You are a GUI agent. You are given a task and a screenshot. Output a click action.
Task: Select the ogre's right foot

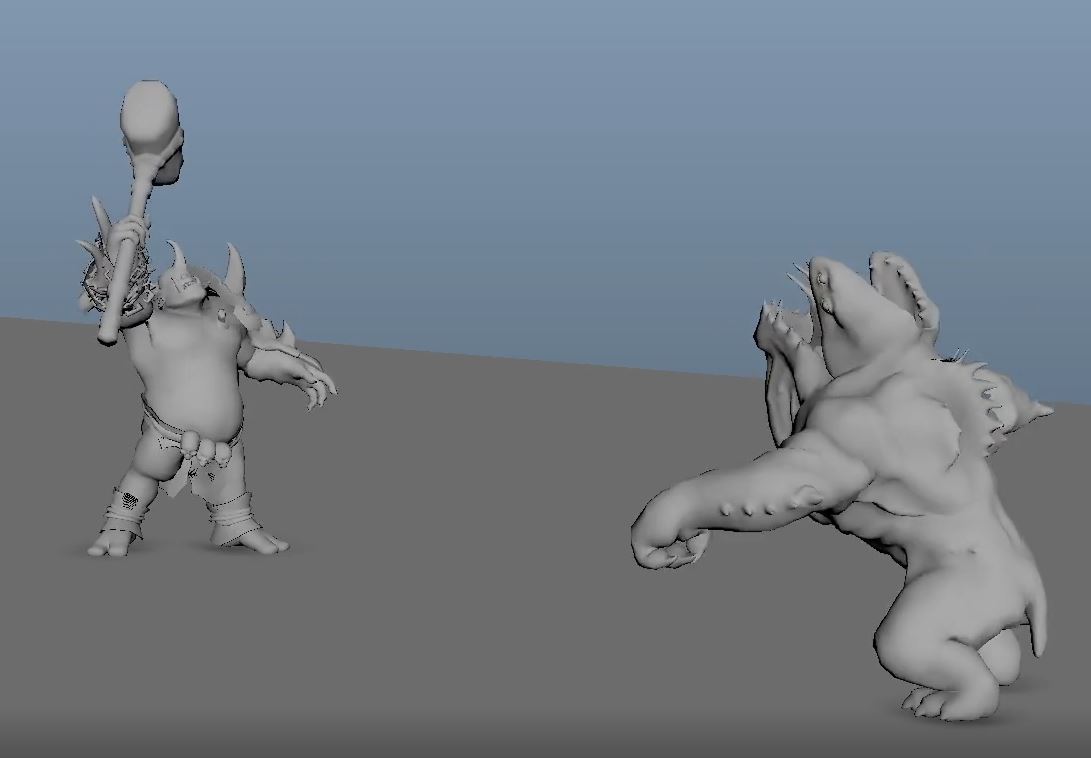click(x=110, y=545)
